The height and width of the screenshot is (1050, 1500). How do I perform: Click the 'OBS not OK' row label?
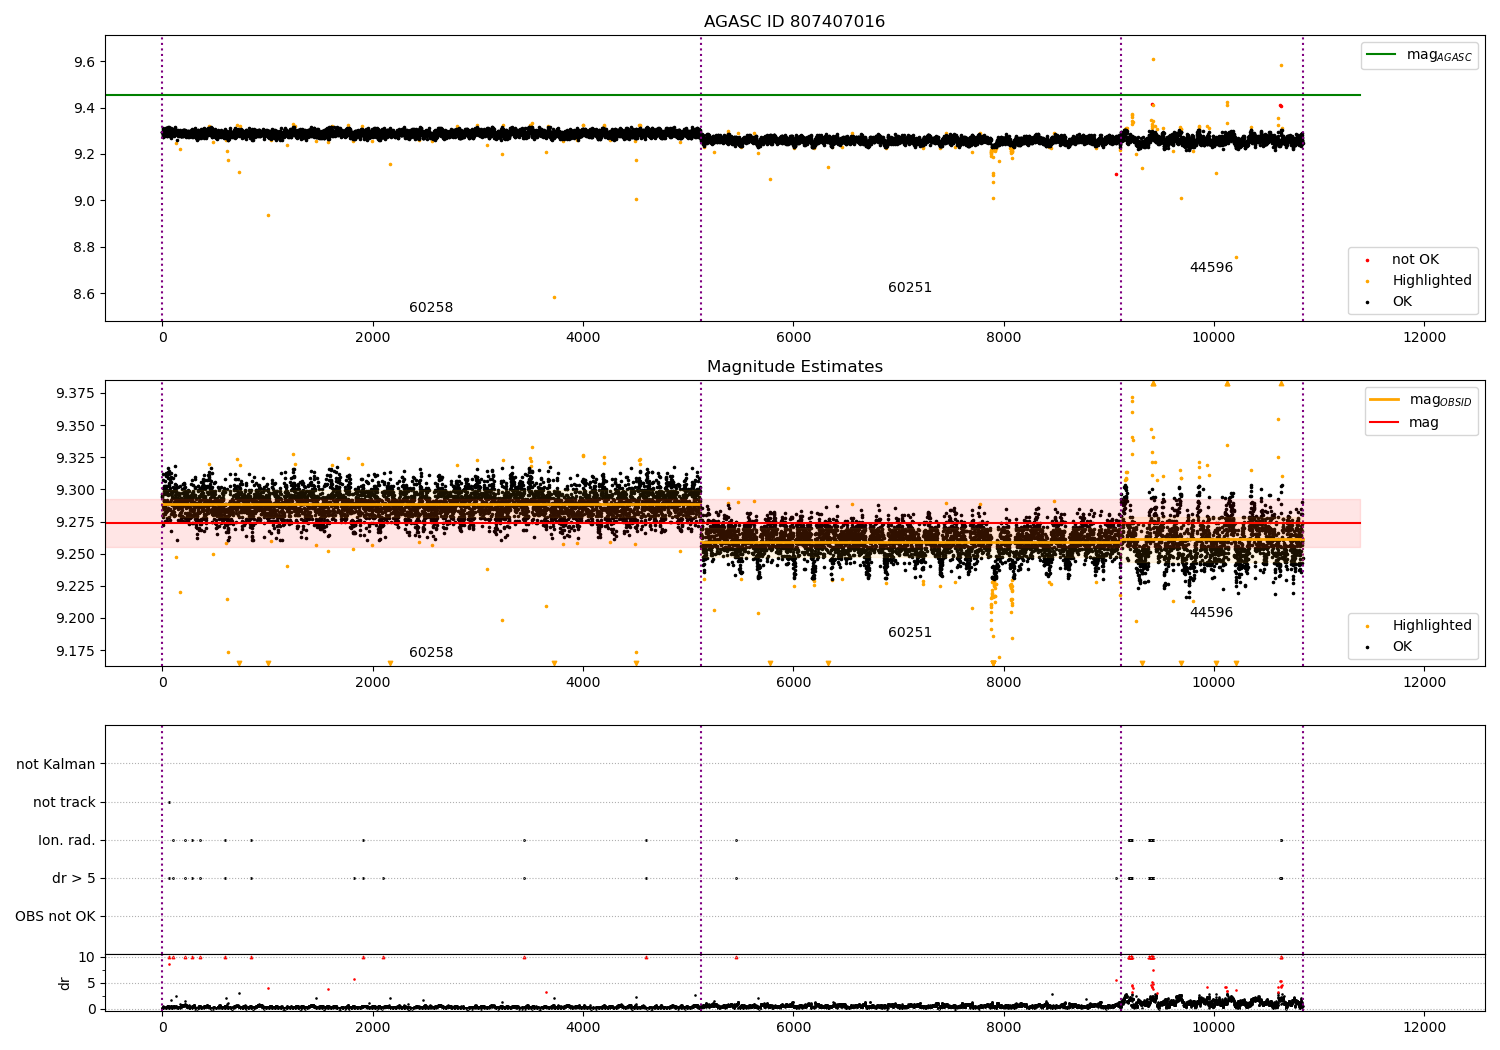[x=56, y=917]
